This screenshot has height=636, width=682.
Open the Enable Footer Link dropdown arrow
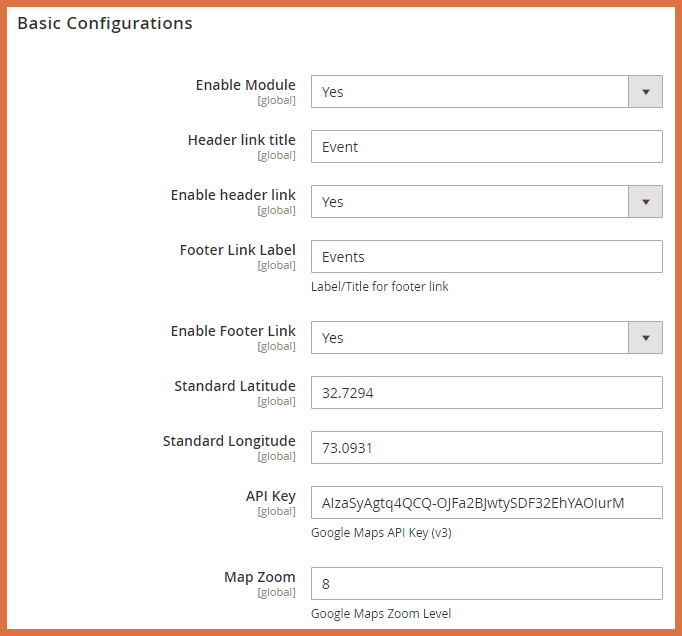tap(645, 338)
